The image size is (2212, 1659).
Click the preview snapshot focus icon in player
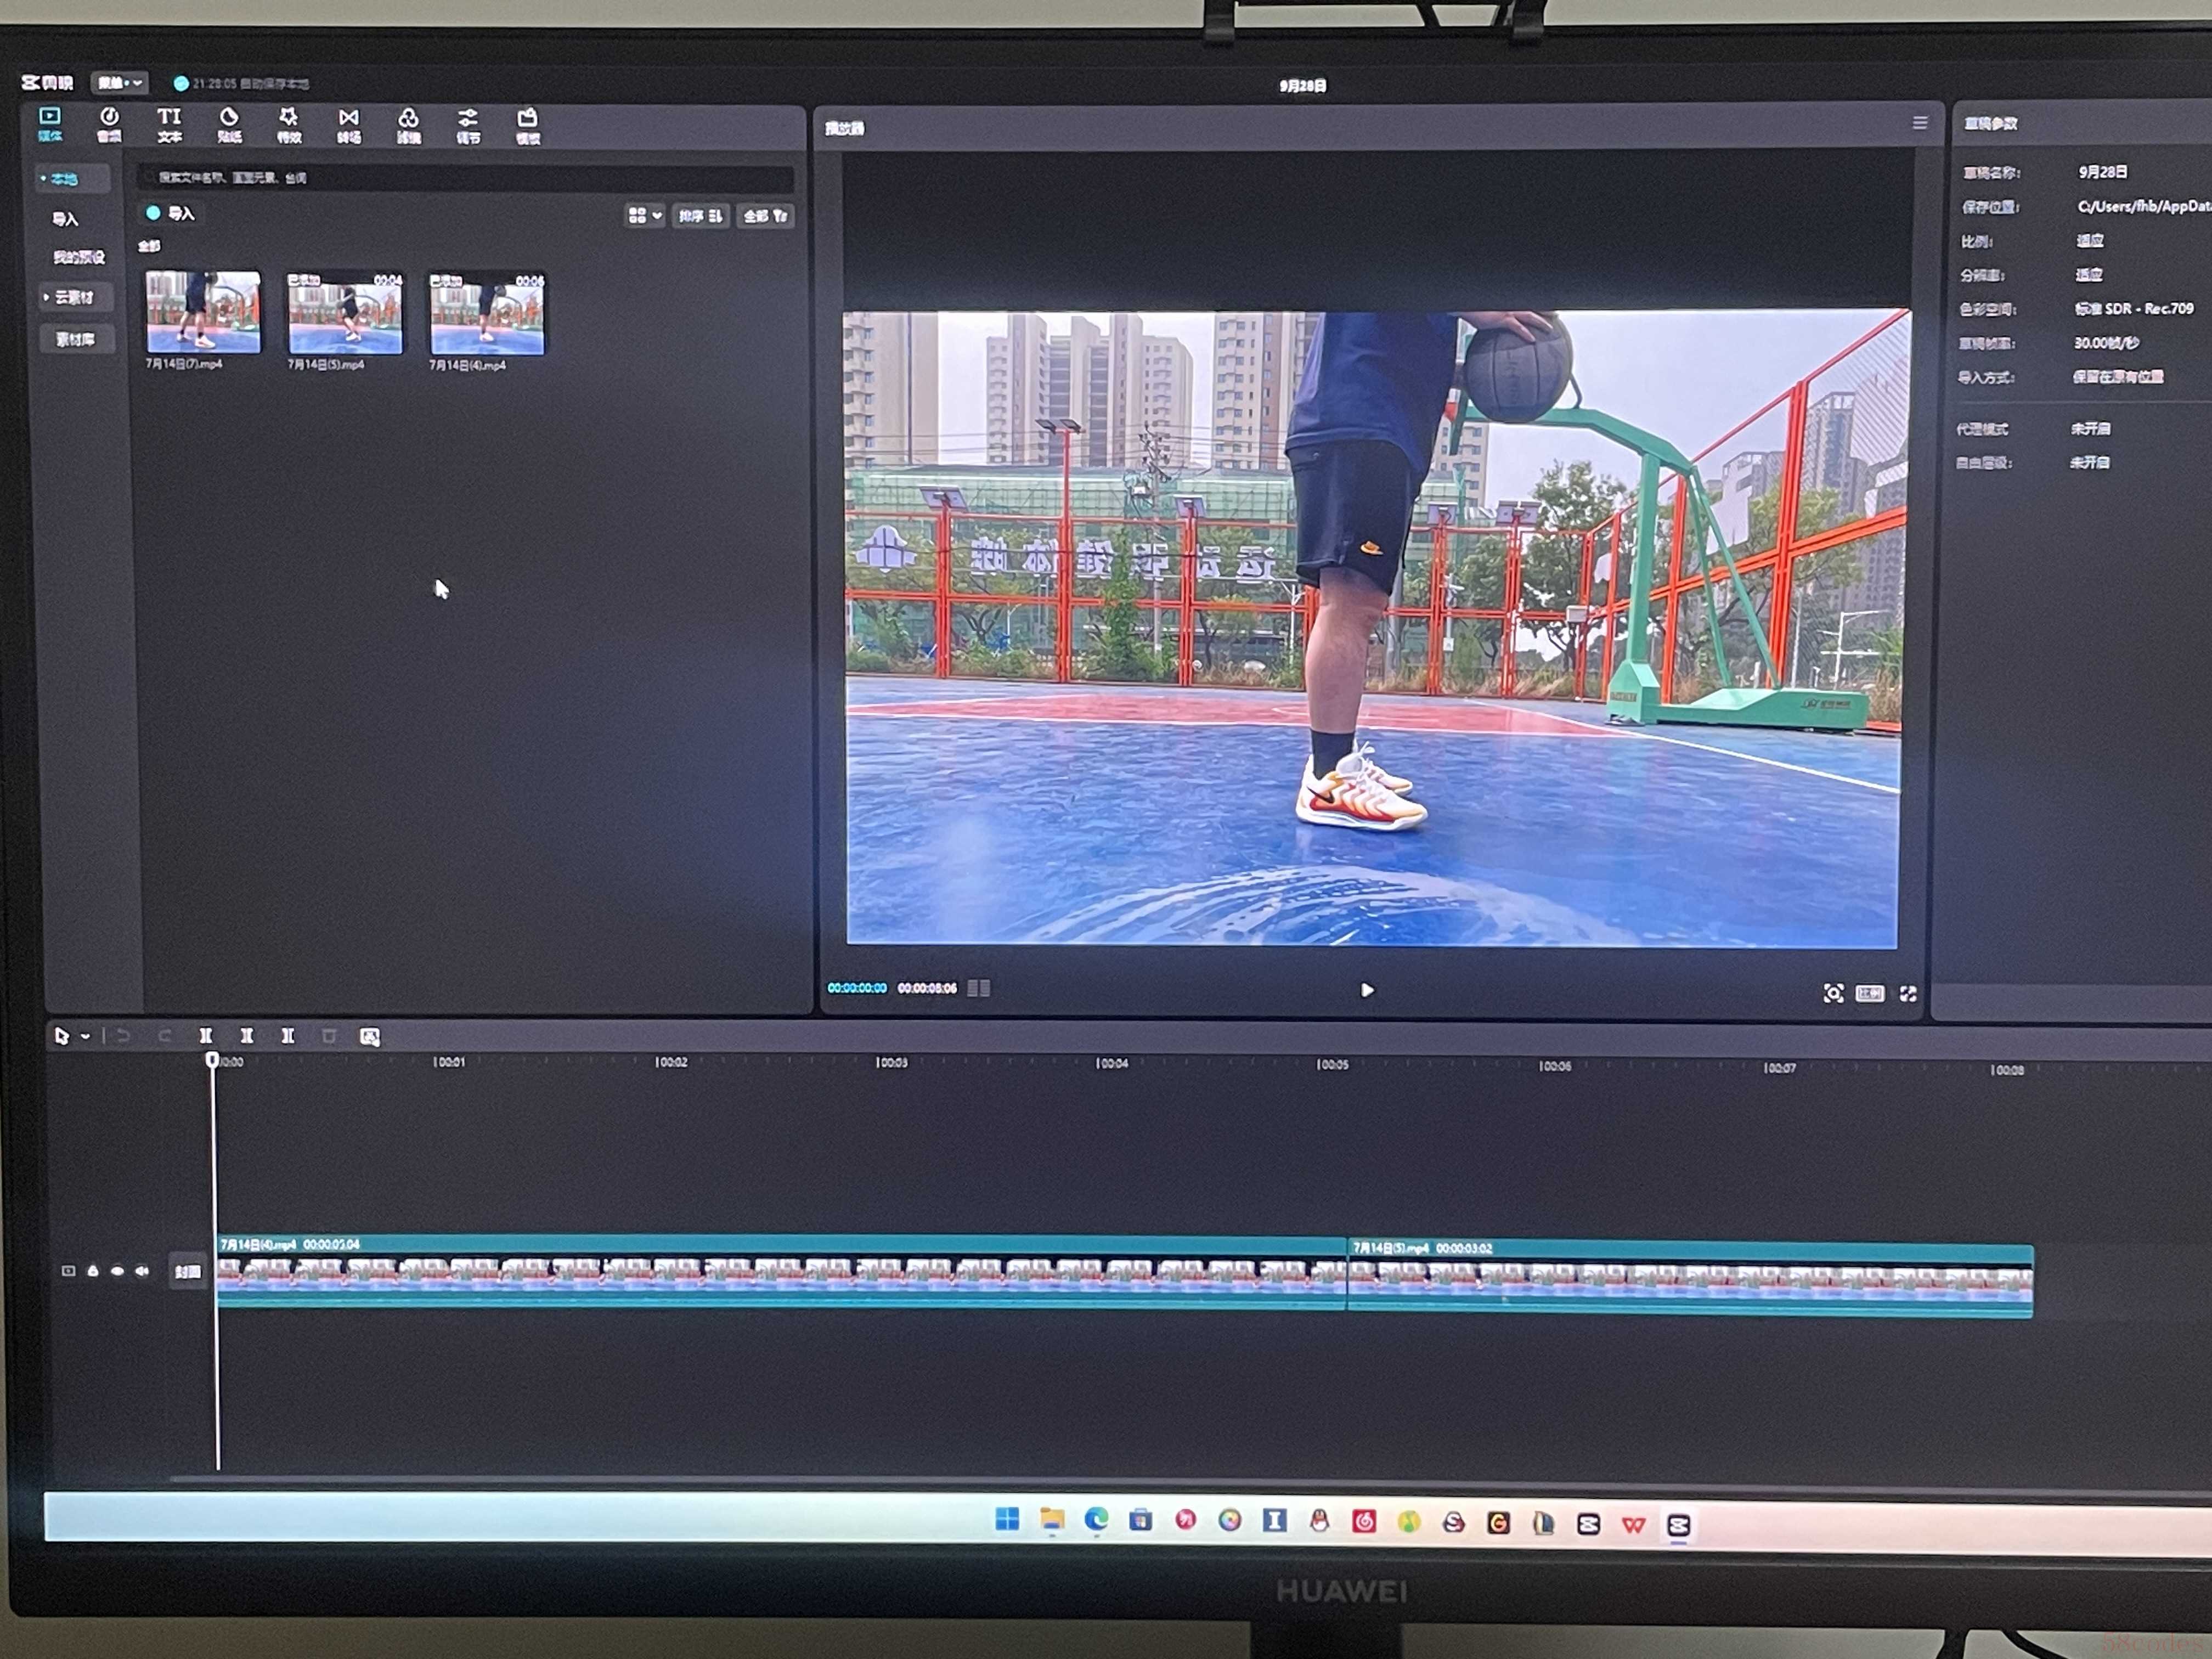pos(1833,993)
